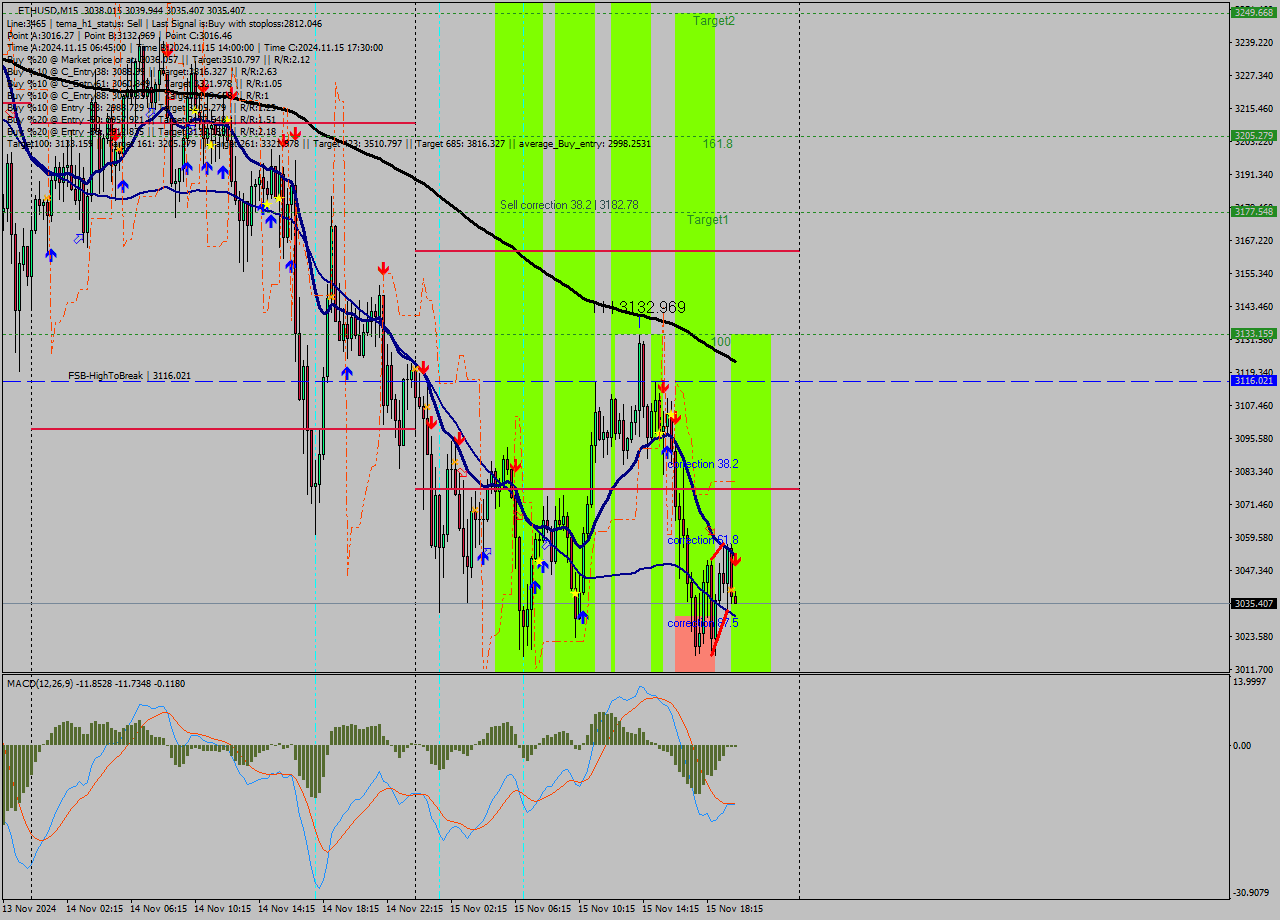Image resolution: width=1280 pixels, height=920 pixels.
Task: Click the 3107.460 price axis value
Action: [1254, 405]
